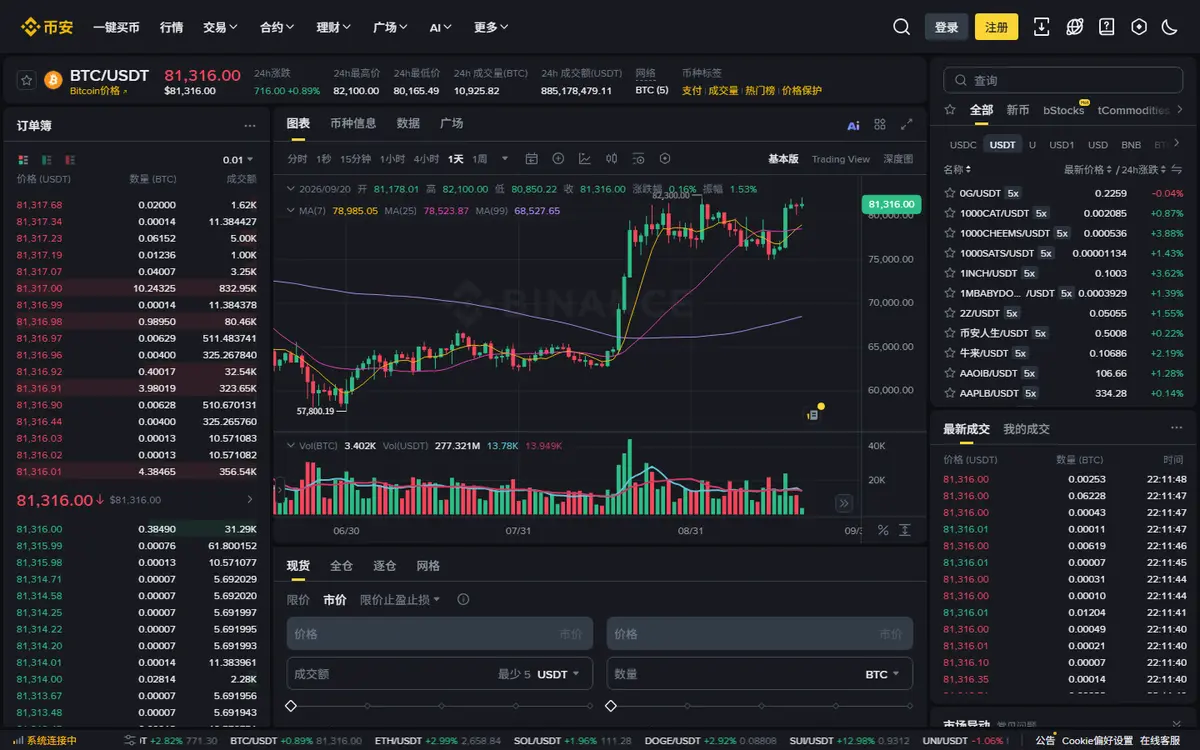Open the help book icon
Screen dimensions: 1200x750
[1107, 27]
